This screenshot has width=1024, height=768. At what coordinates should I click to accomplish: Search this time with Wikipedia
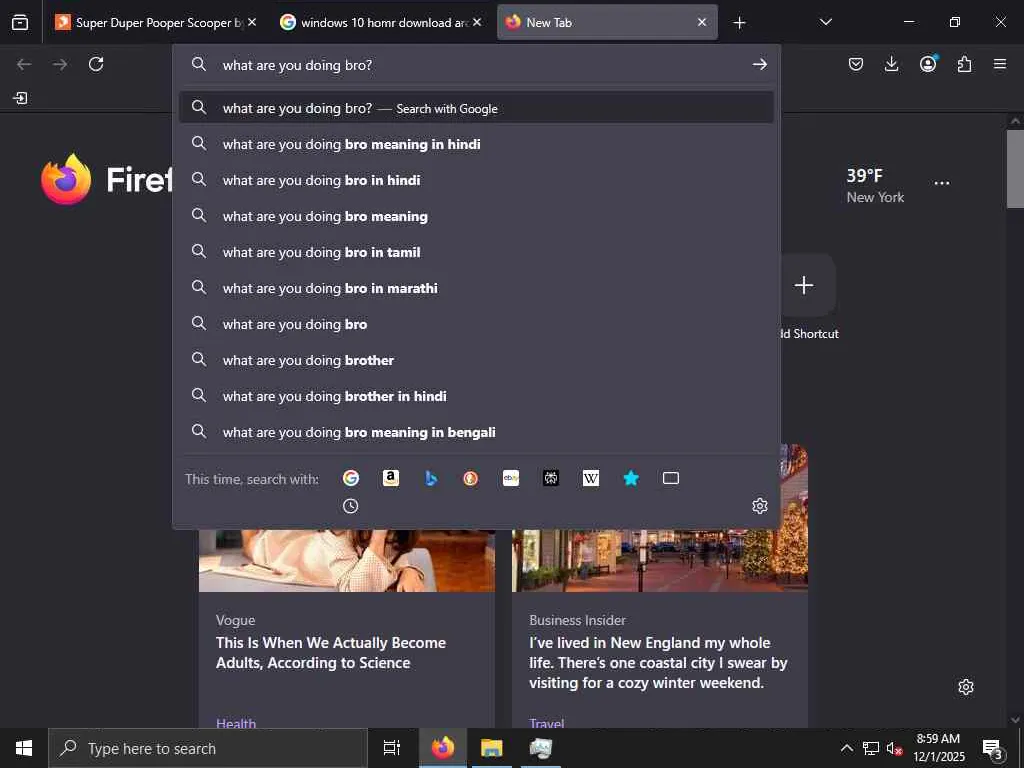tap(591, 478)
